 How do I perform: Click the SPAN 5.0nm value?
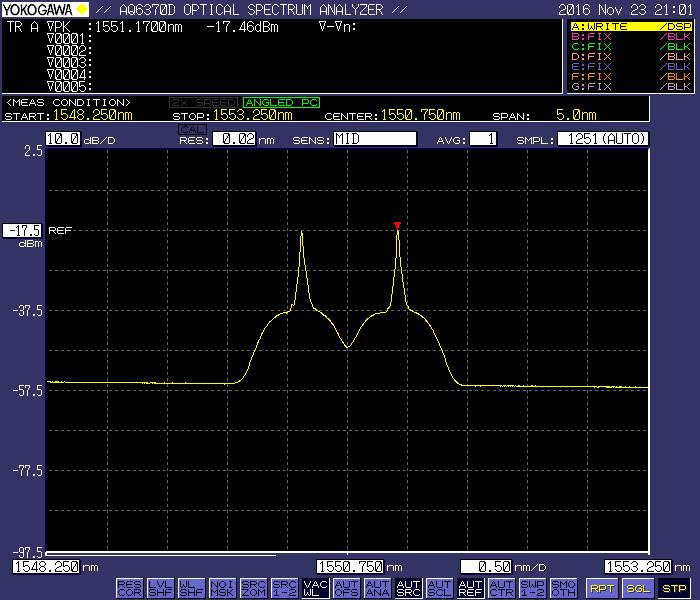pyautogui.click(x=576, y=115)
